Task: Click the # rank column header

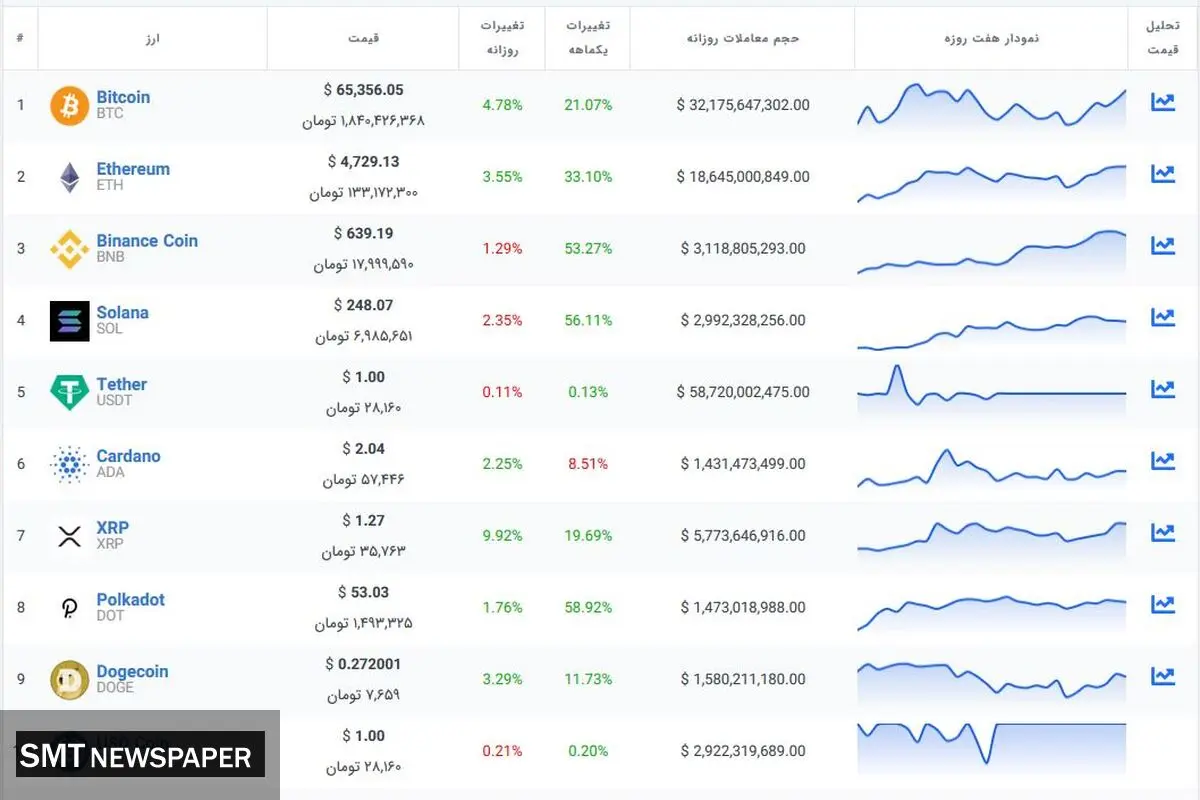Action: point(20,38)
